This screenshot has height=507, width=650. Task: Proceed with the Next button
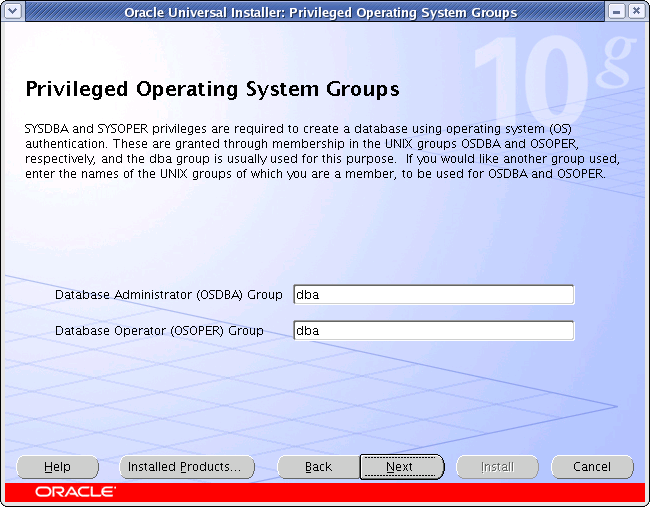click(x=402, y=467)
